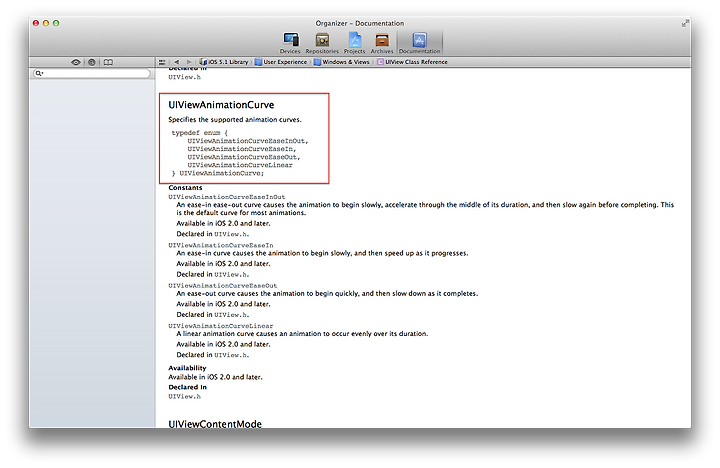This screenshot has width=720, height=468.
Task: Enter full screen mode for Organizer window
Action: click(685, 23)
